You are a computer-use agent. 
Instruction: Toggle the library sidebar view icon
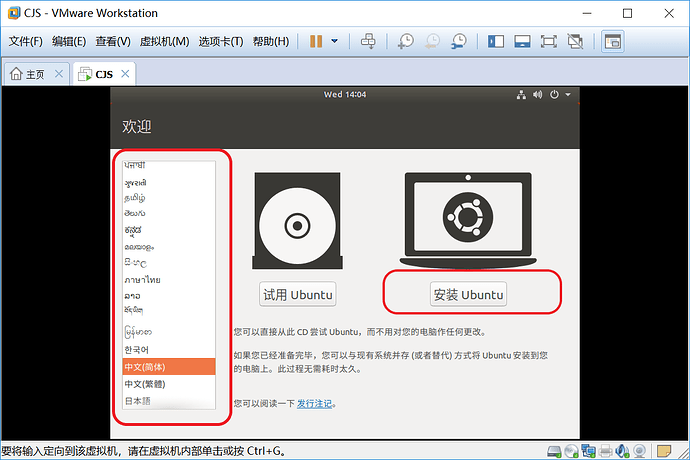495,41
